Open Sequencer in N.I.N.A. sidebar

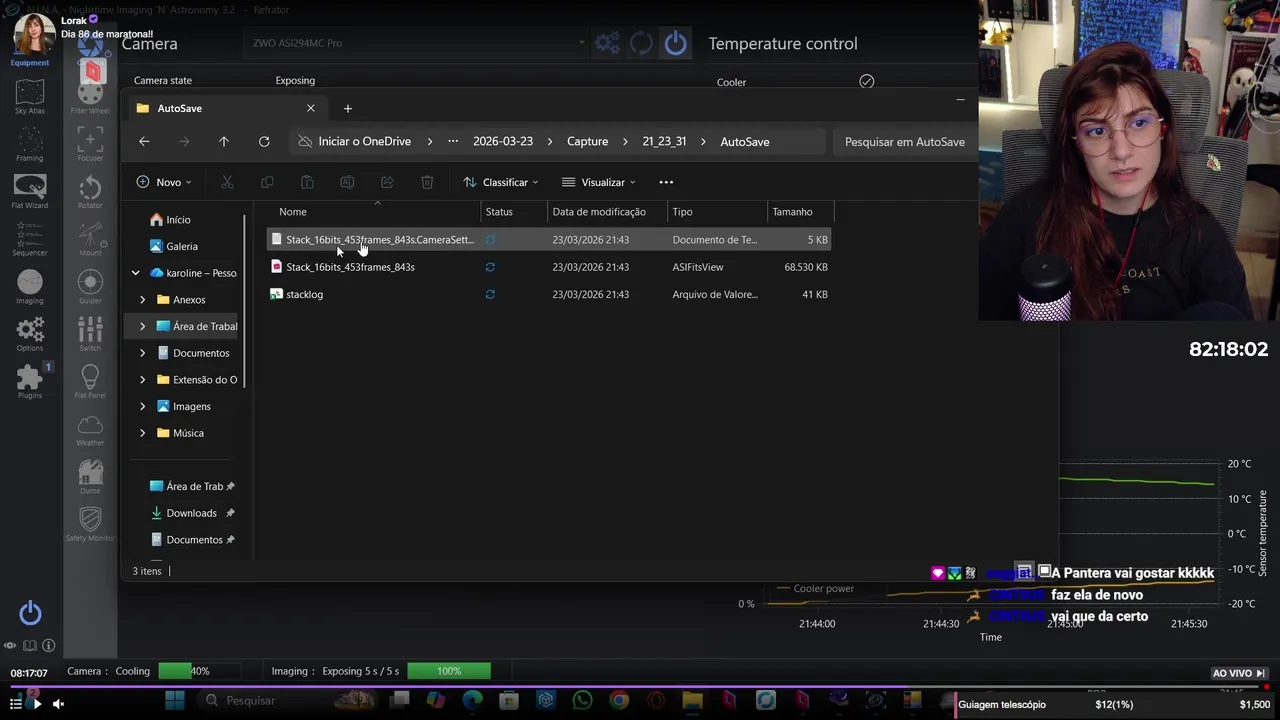[x=29, y=239]
